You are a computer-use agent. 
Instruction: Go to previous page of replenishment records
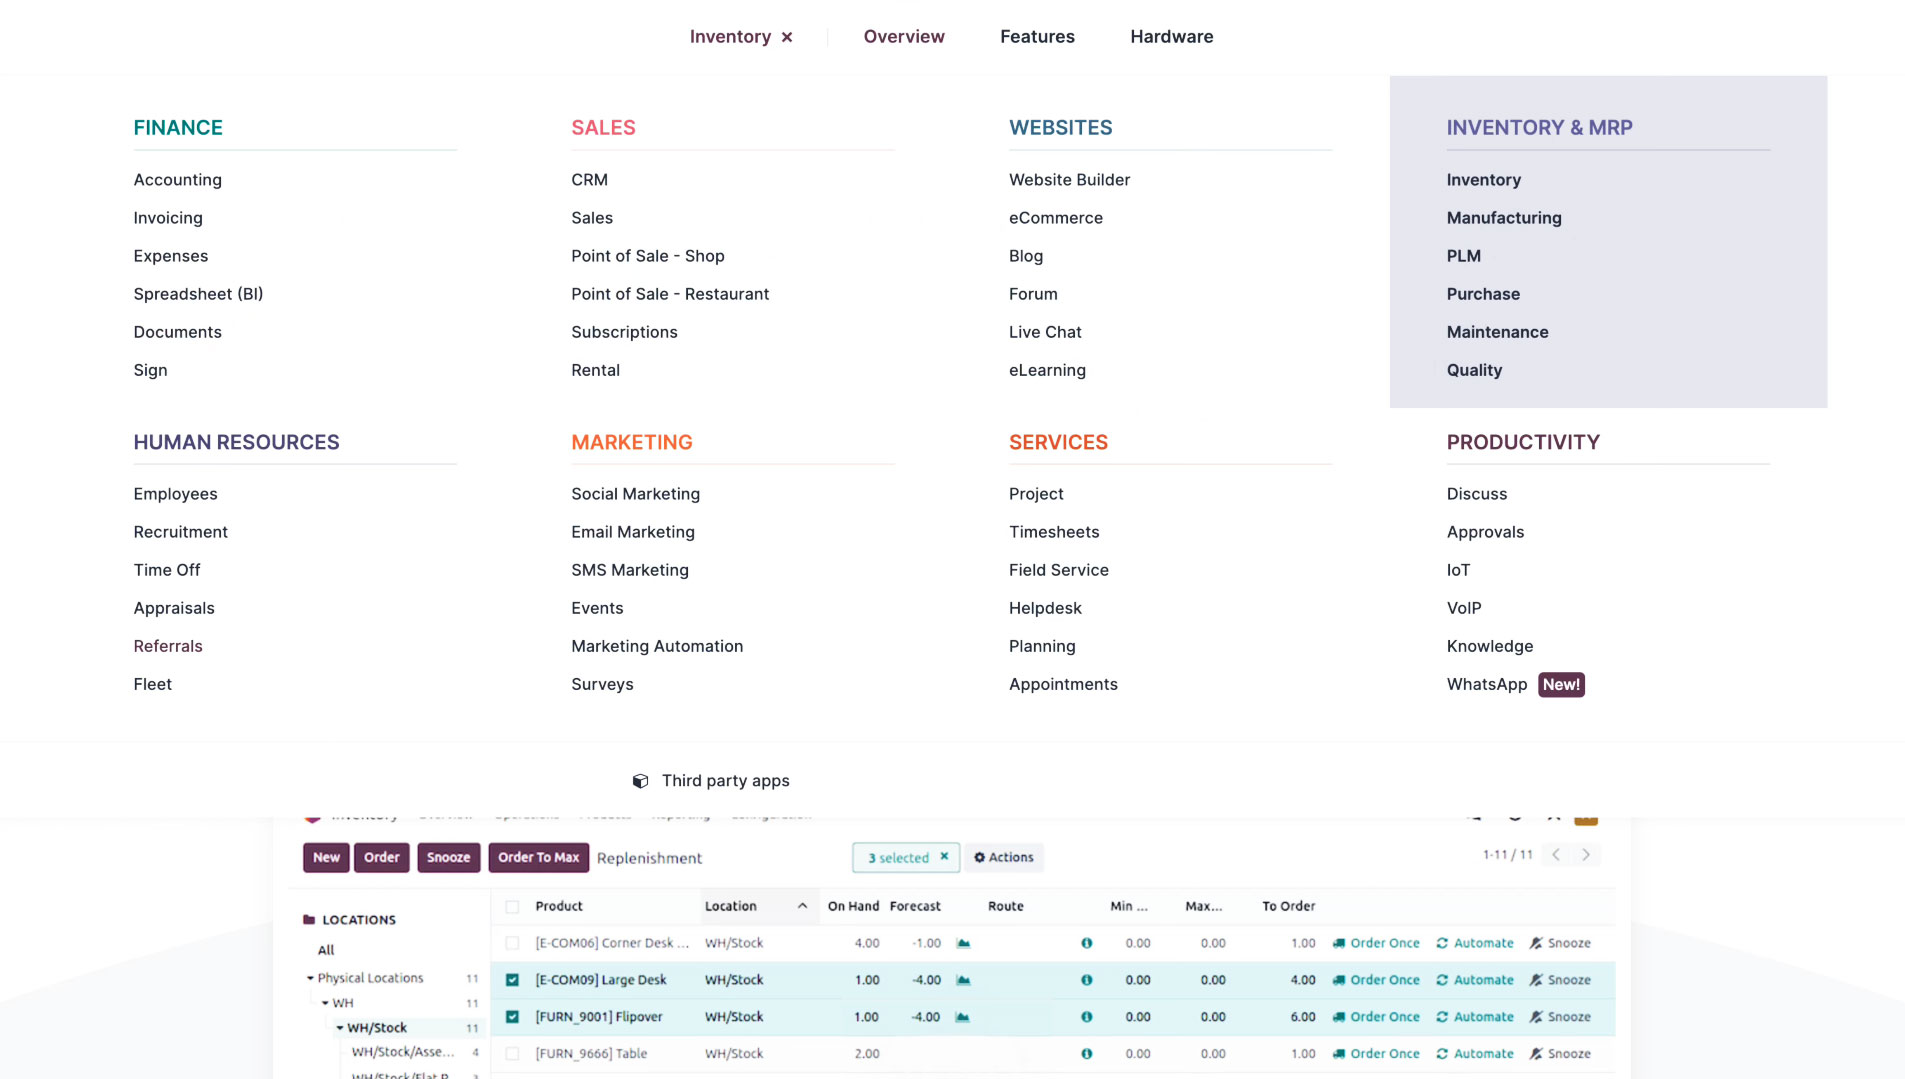coord(1556,855)
